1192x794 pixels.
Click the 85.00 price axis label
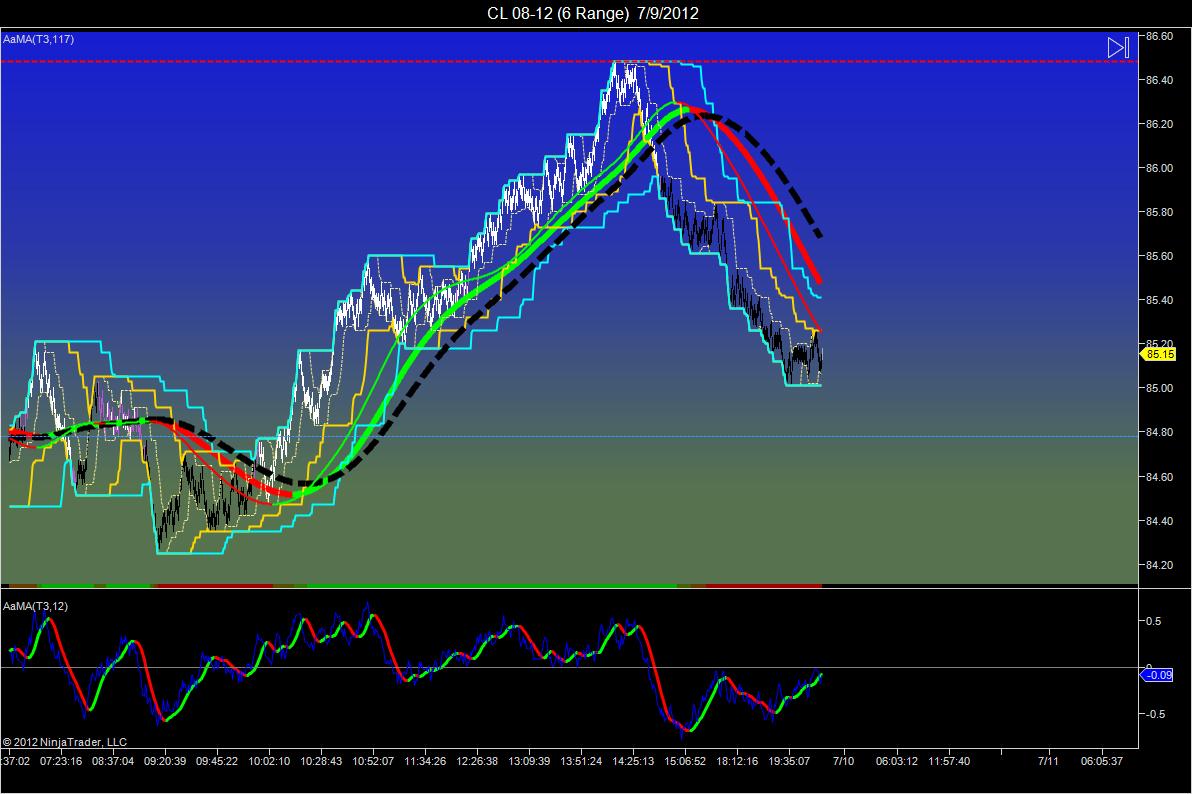[x=1159, y=388]
